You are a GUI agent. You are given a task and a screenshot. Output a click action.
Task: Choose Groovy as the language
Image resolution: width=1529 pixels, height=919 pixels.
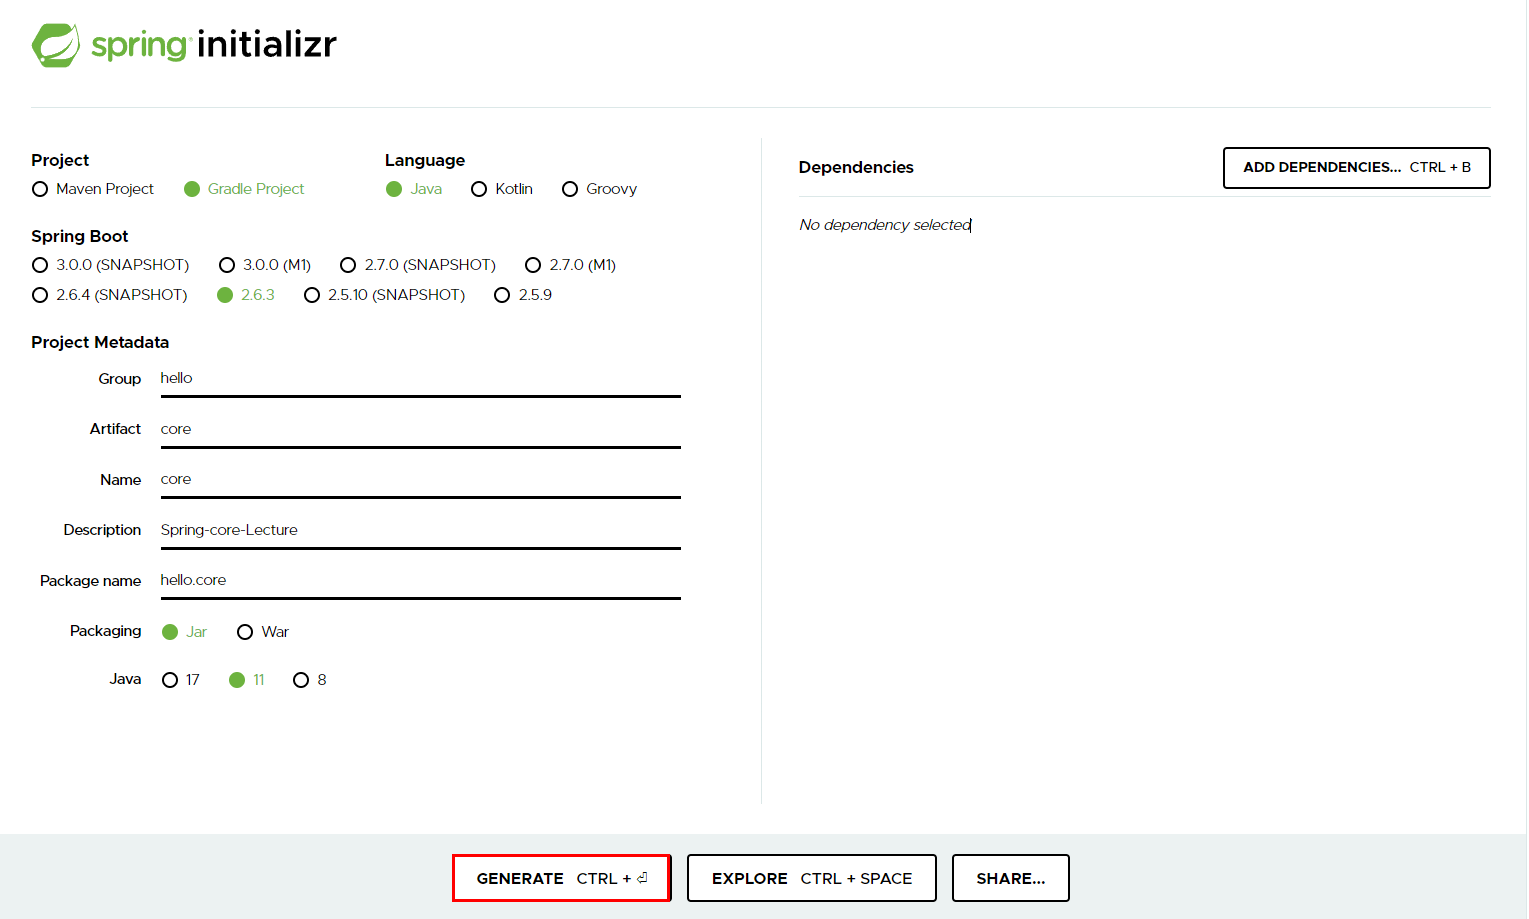click(599, 189)
